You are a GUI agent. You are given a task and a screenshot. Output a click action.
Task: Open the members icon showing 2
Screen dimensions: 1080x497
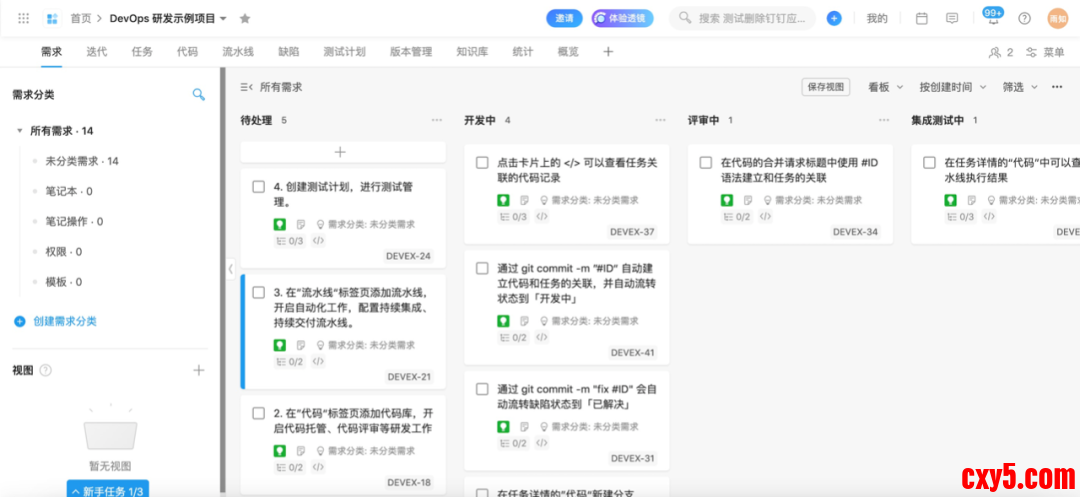click(x=1001, y=52)
